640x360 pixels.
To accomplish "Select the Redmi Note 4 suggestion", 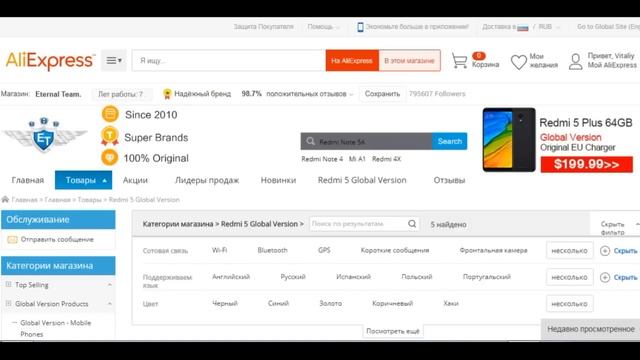I will 322,159.
